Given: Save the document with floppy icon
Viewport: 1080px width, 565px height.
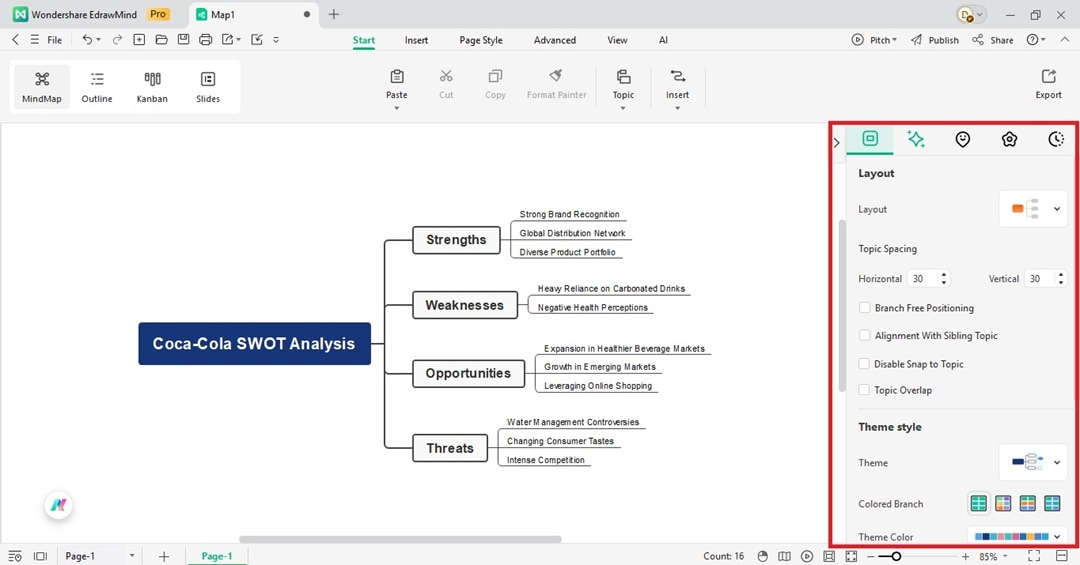Looking at the screenshot, I should pyautogui.click(x=183, y=40).
